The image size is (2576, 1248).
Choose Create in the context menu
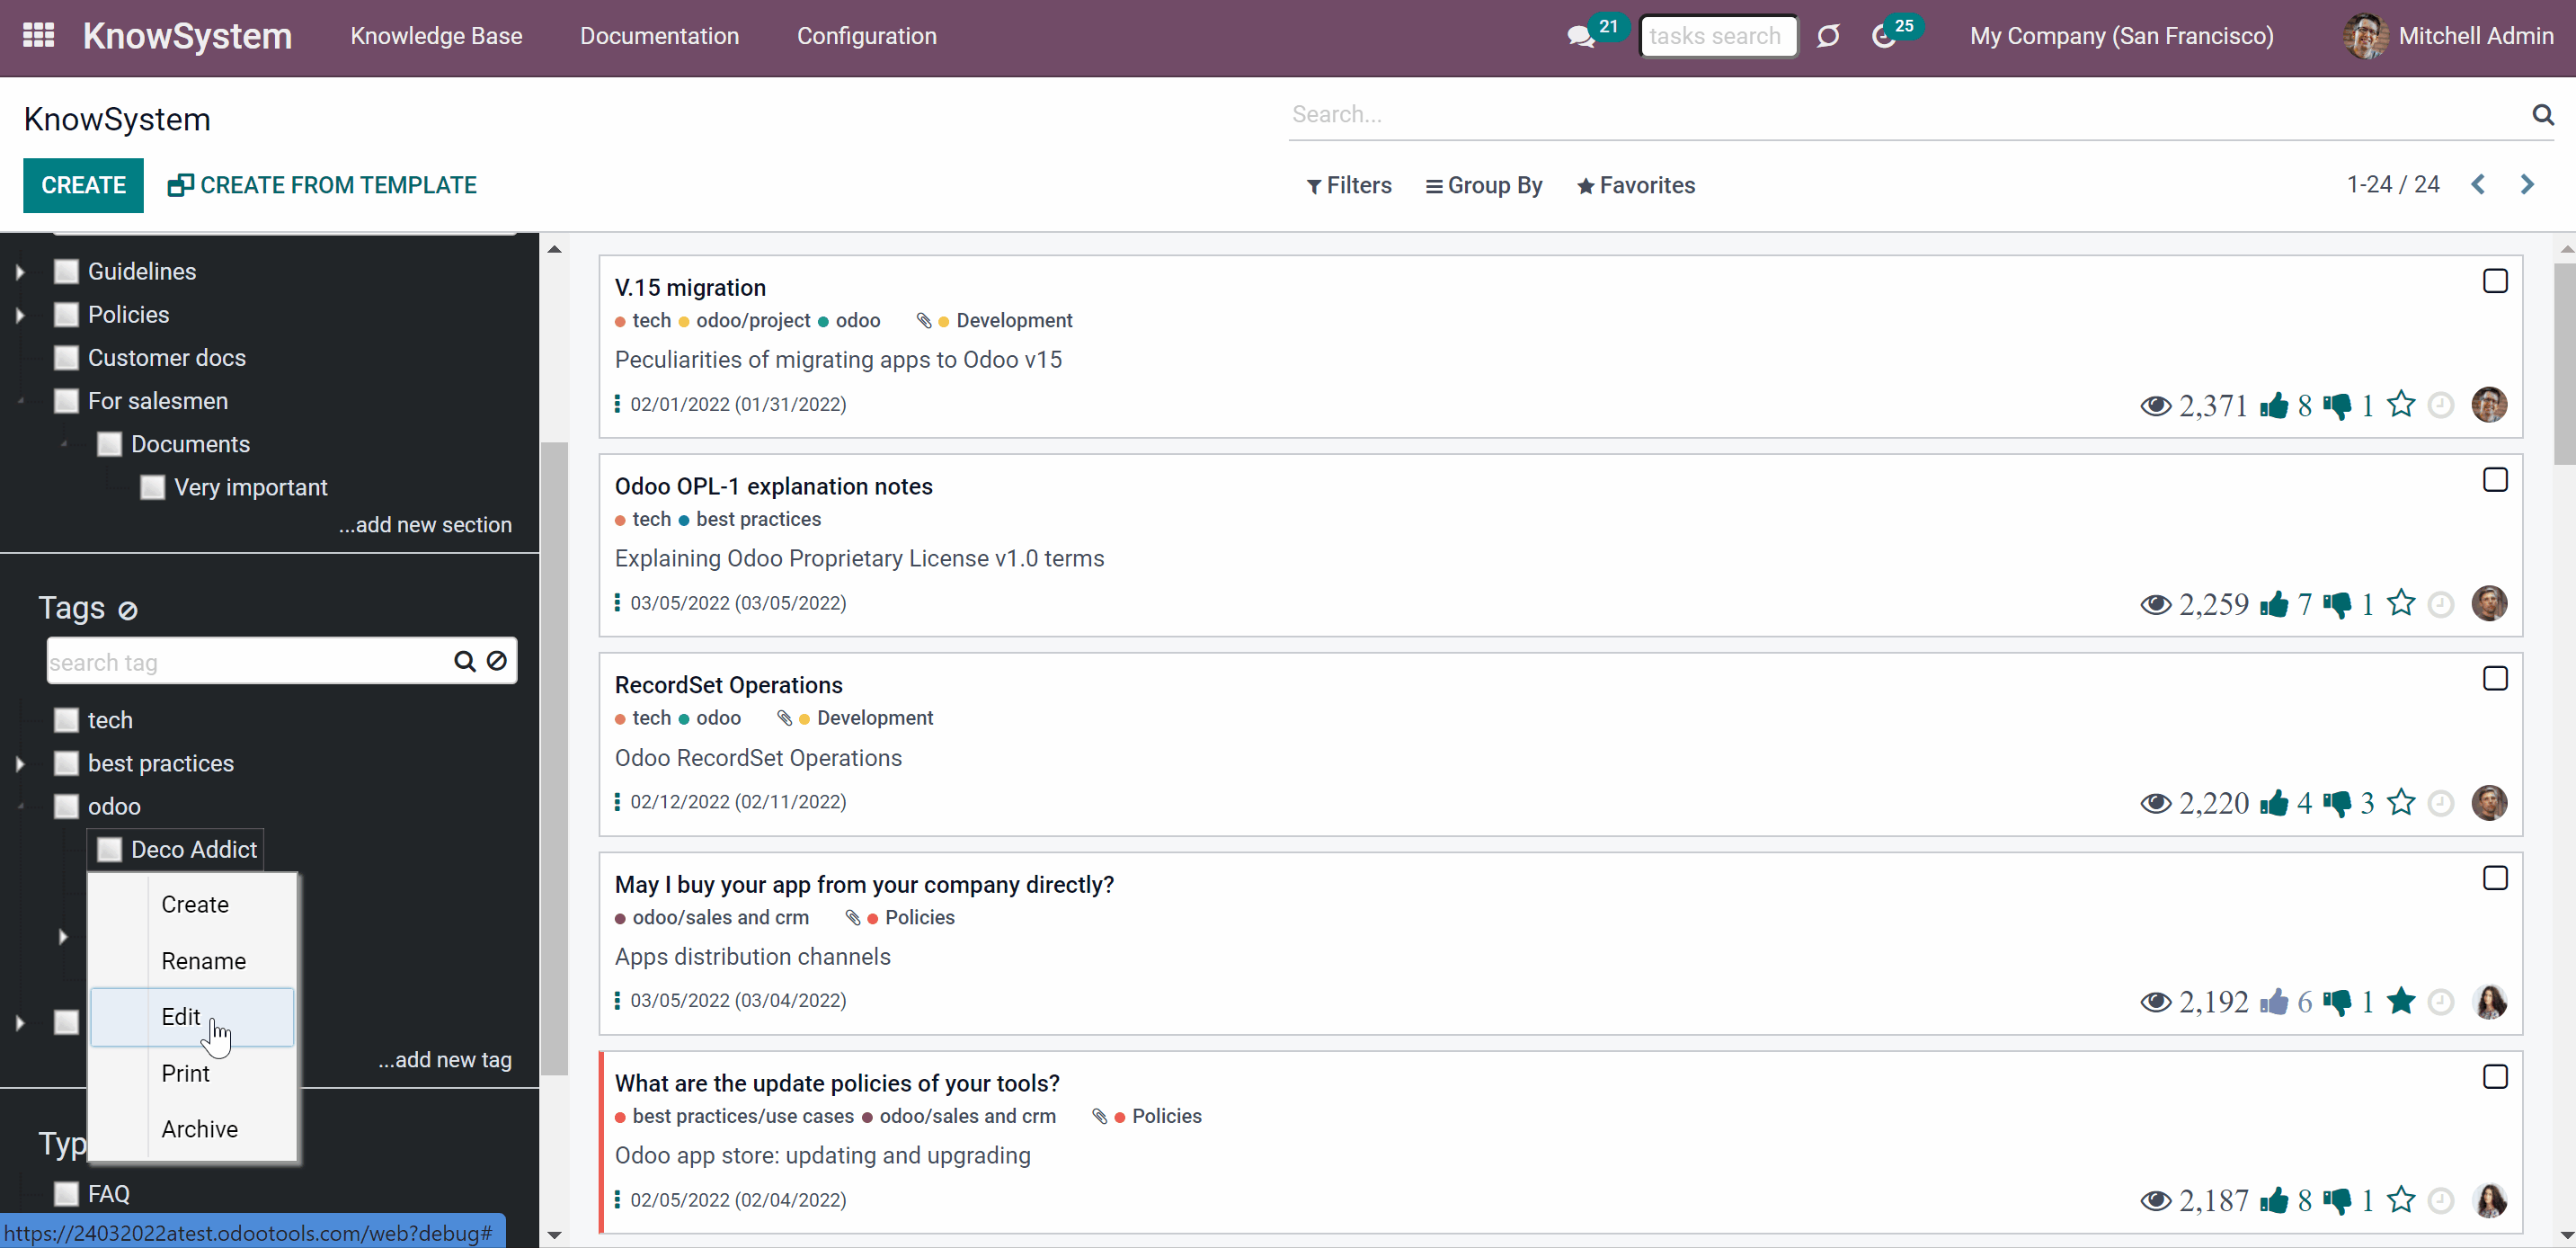click(194, 904)
